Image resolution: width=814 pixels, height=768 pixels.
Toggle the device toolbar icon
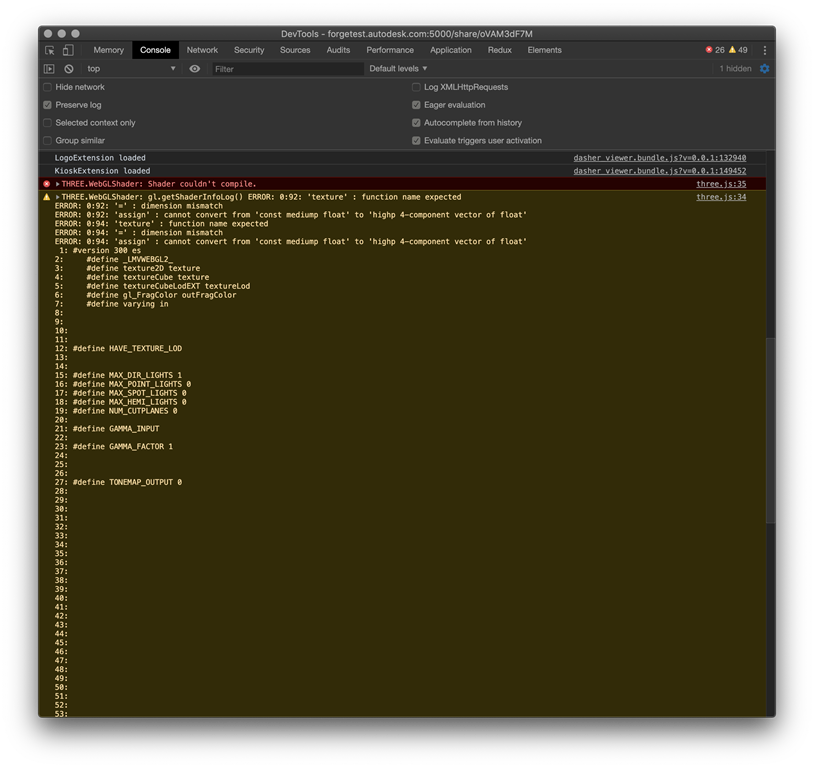click(68, 50)
